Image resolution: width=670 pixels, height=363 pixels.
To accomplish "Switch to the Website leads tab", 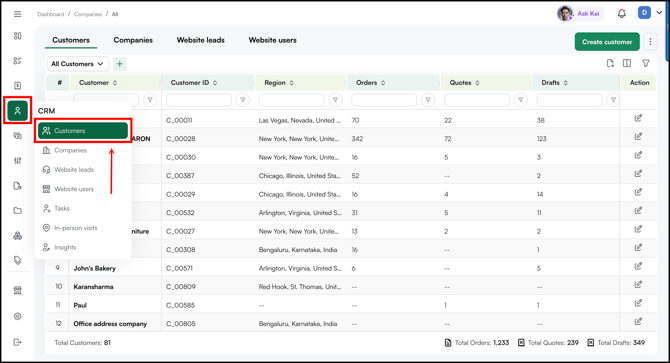I will pos(200,40).
